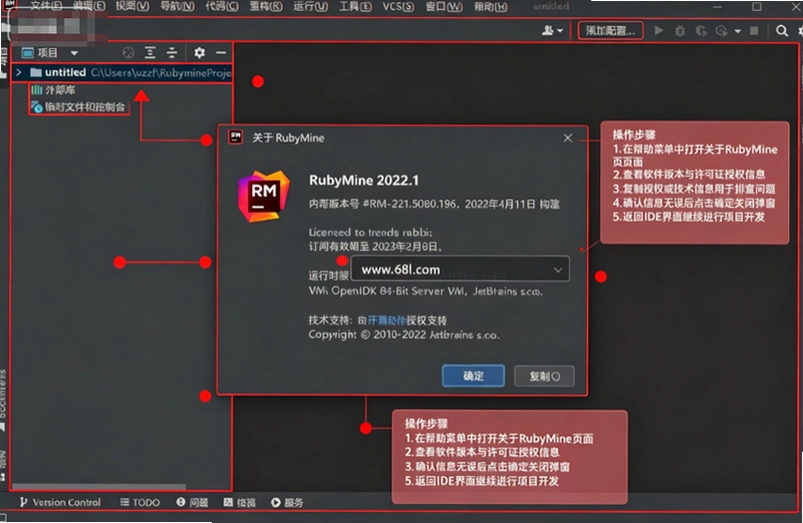Click the 开源软件 link in dialog
803x523 pixels.
tap(387, 321)
